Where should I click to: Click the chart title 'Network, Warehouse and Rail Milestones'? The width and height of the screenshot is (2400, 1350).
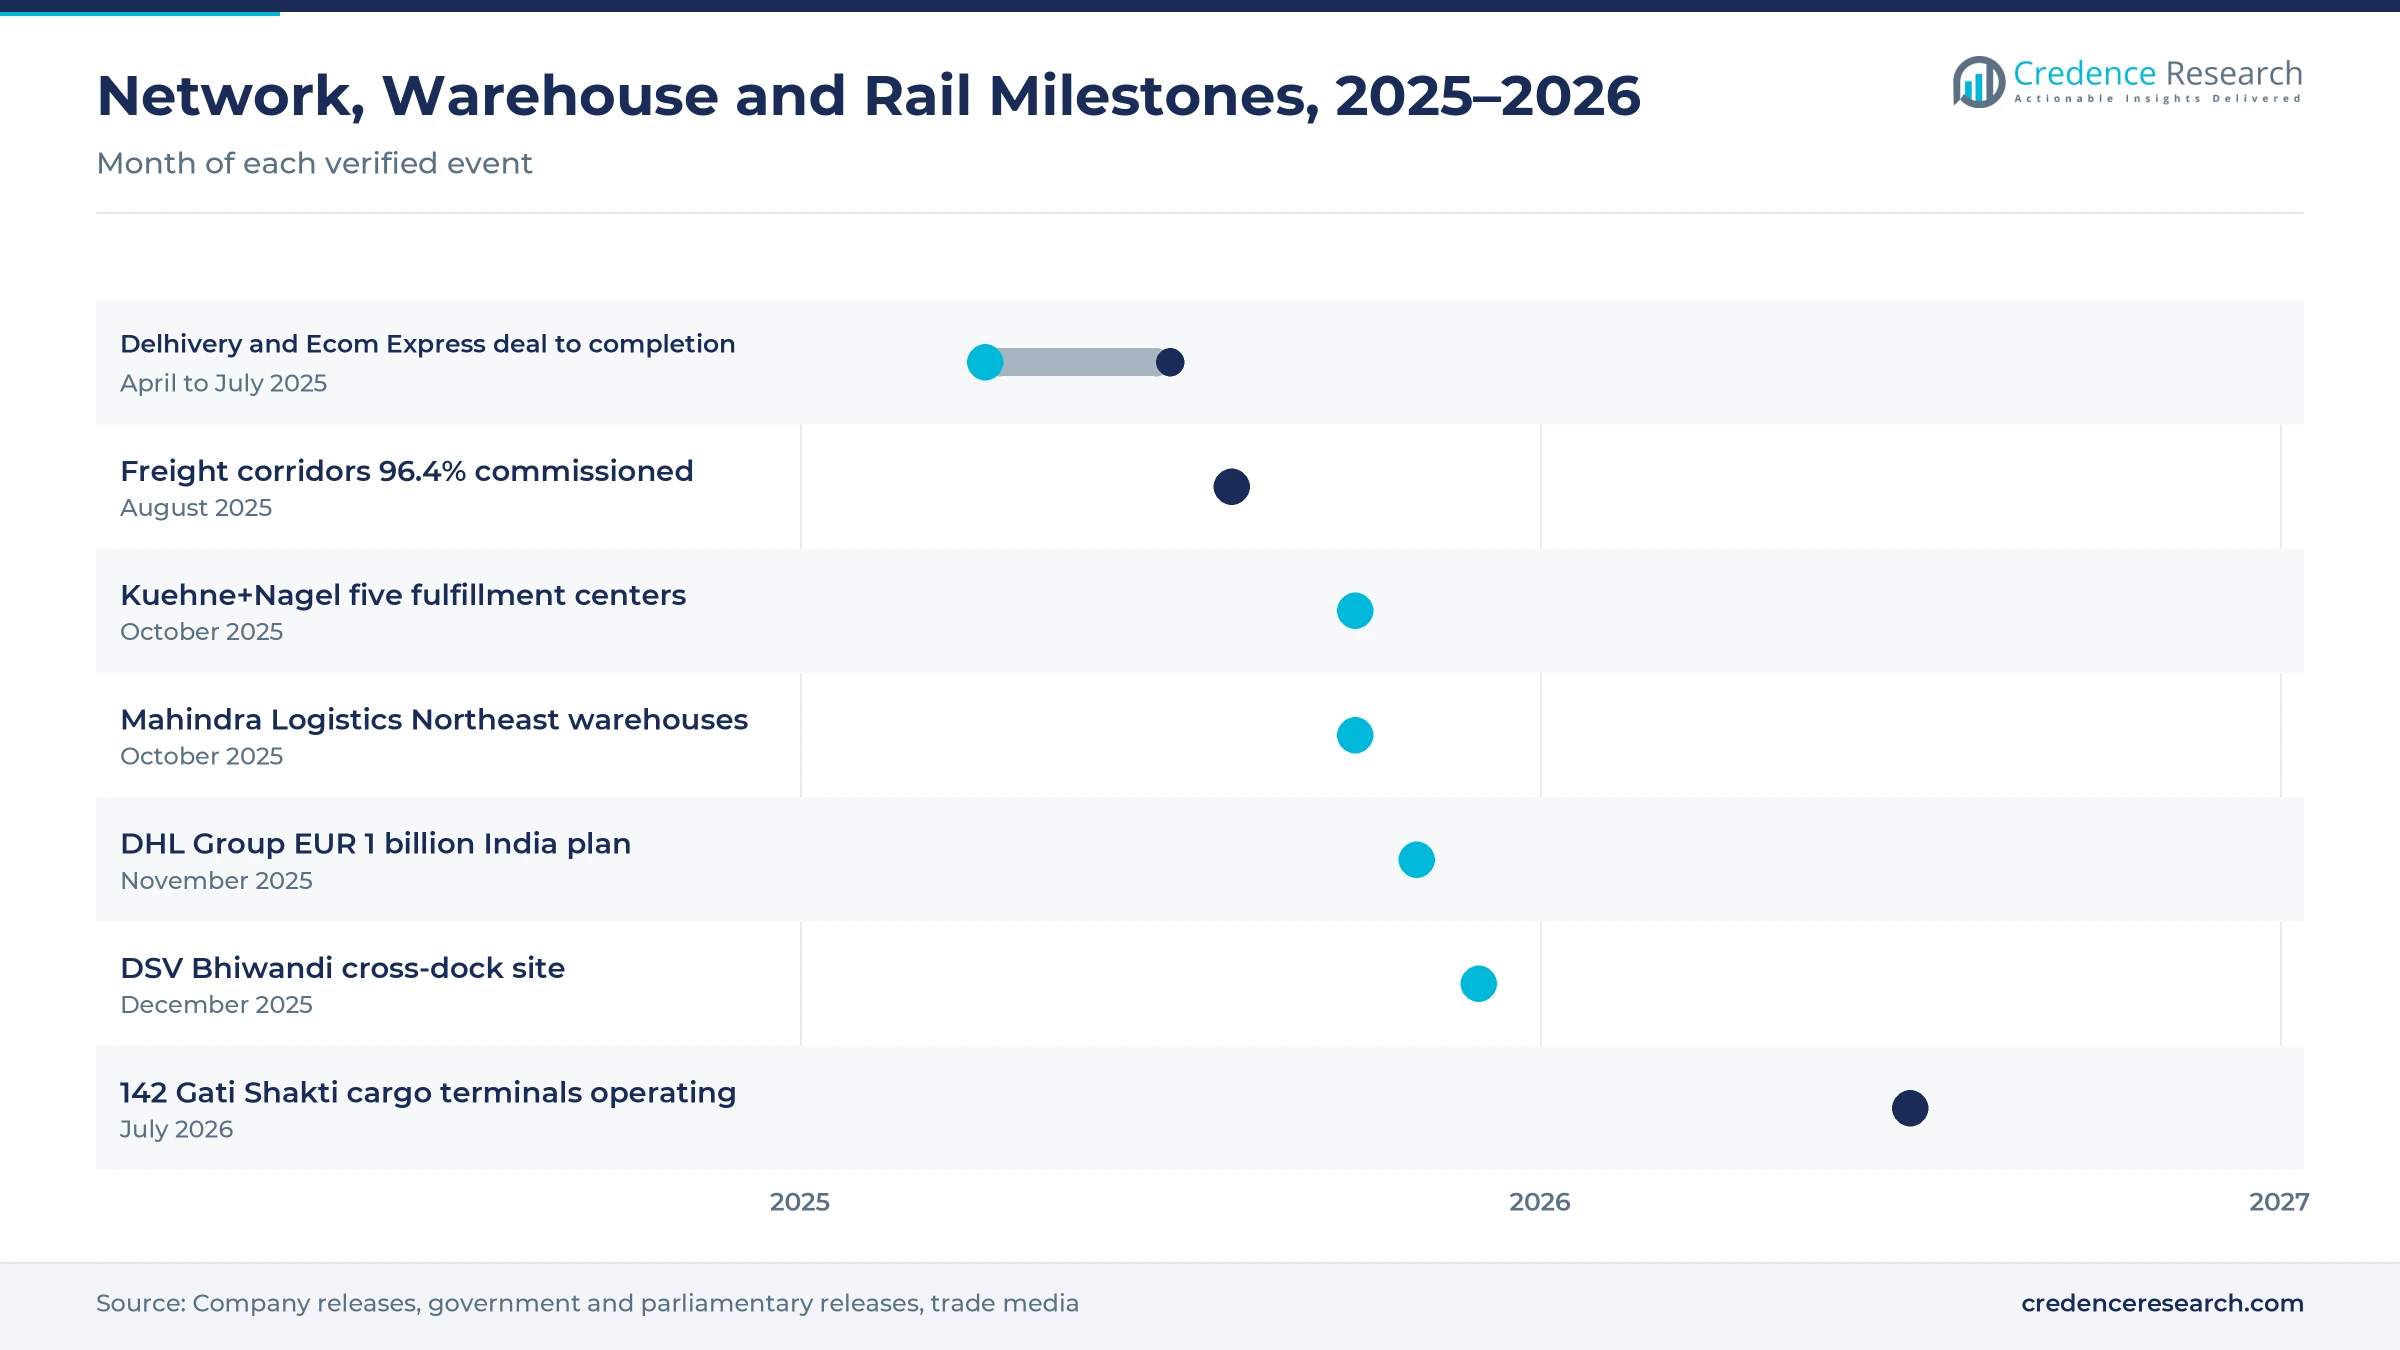click(868, 96)
